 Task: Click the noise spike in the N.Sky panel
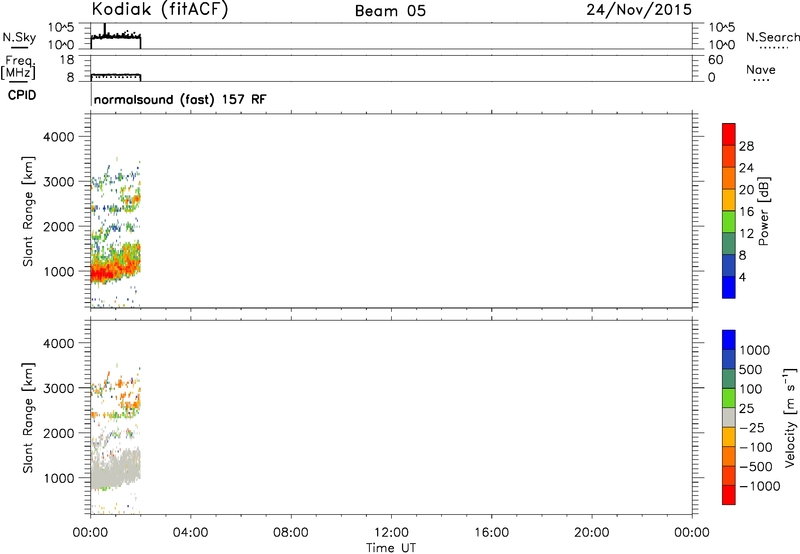click(x=105, y=29)
